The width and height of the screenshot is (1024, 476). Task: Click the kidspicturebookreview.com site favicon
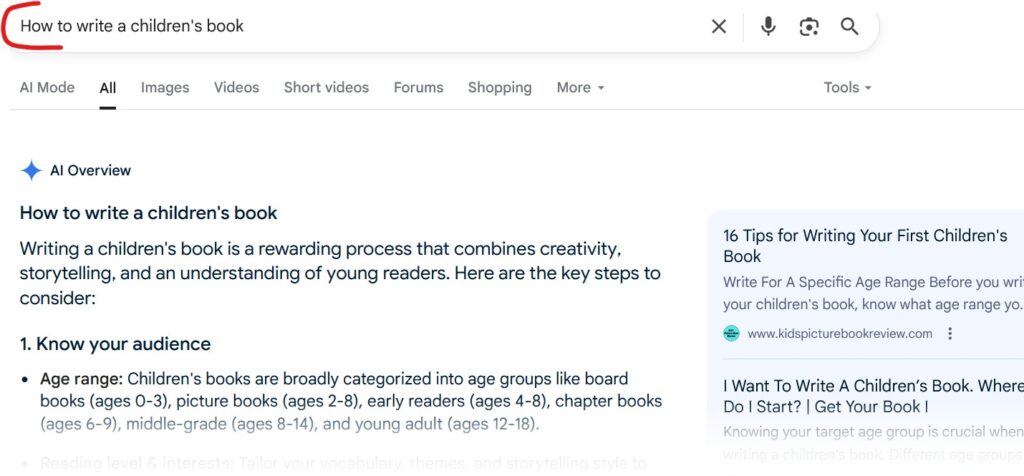(x=732, y=334)
